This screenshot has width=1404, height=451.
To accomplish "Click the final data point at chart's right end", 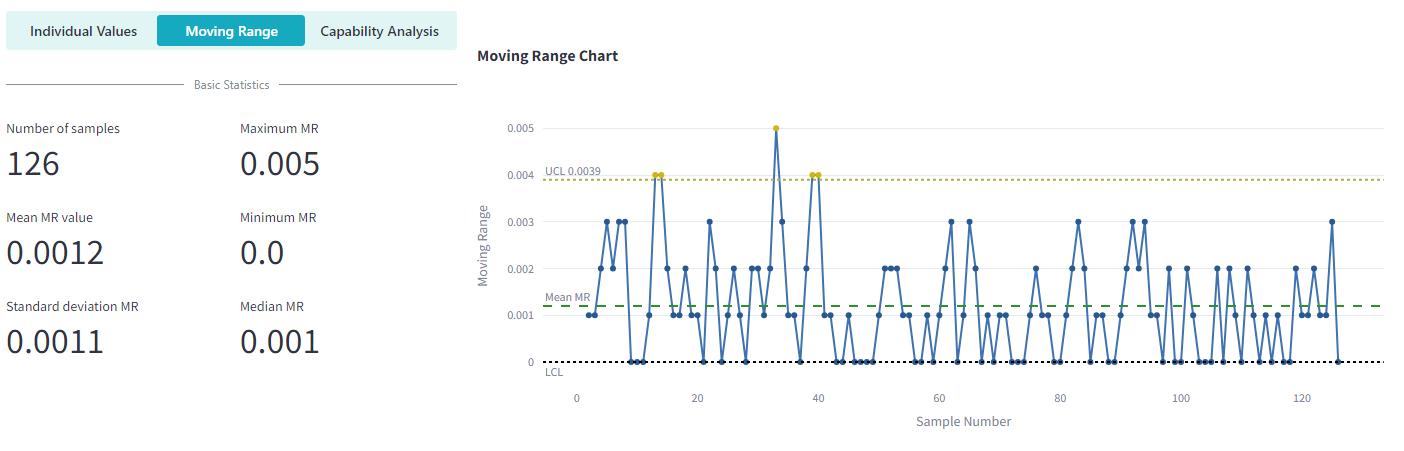I will point(1338,362).
